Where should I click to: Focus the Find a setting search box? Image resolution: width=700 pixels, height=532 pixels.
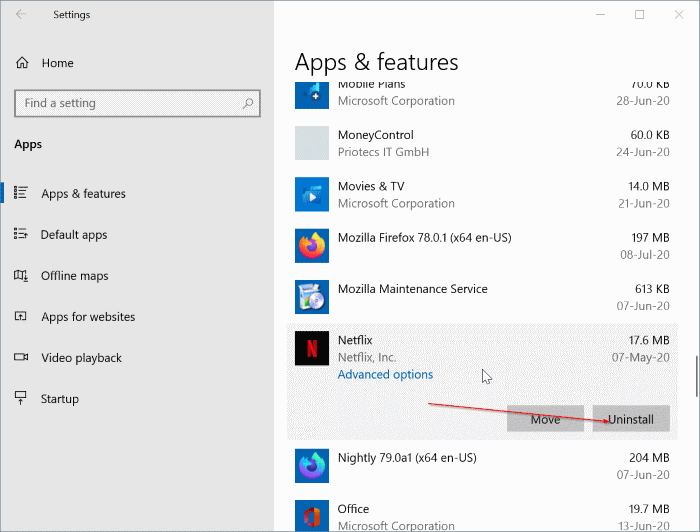[137, 104]
